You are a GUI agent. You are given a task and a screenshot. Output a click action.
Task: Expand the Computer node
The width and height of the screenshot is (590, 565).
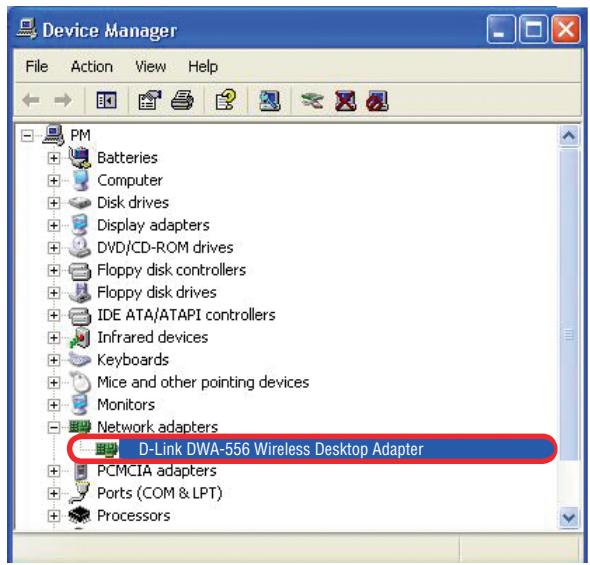click(53, 181)
